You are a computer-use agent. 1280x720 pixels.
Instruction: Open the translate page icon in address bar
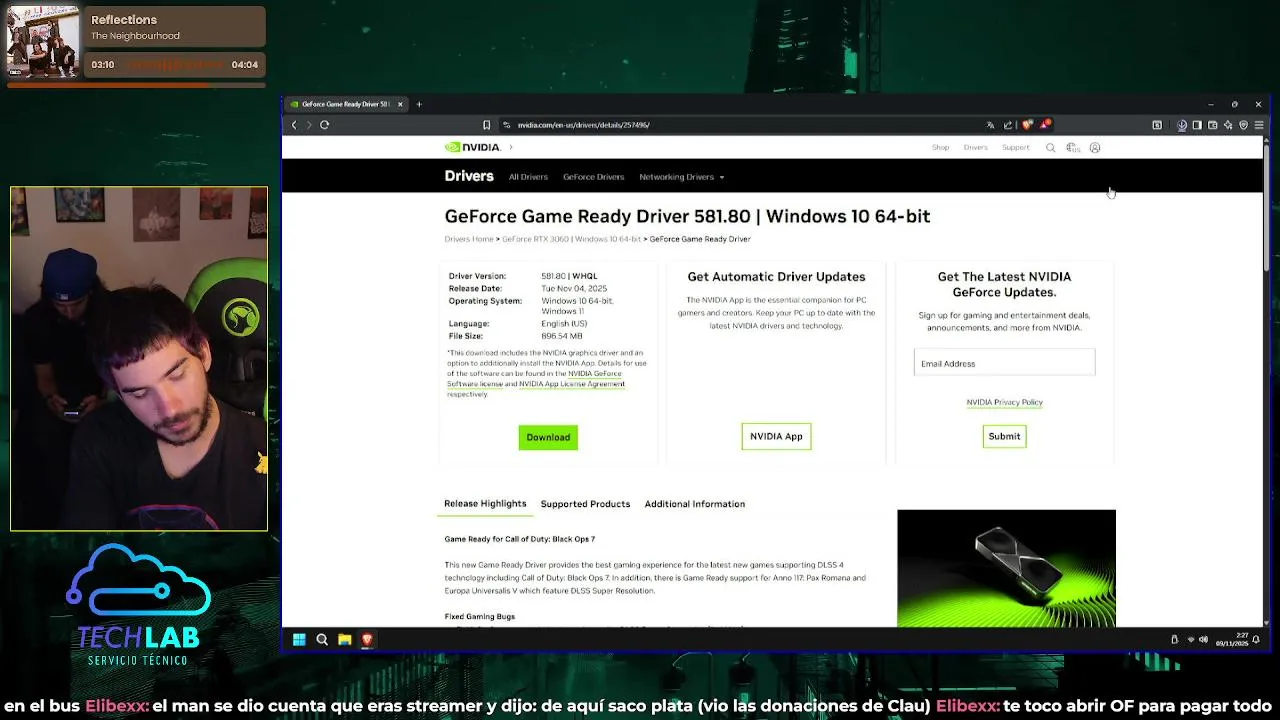[x=991, y=125]
